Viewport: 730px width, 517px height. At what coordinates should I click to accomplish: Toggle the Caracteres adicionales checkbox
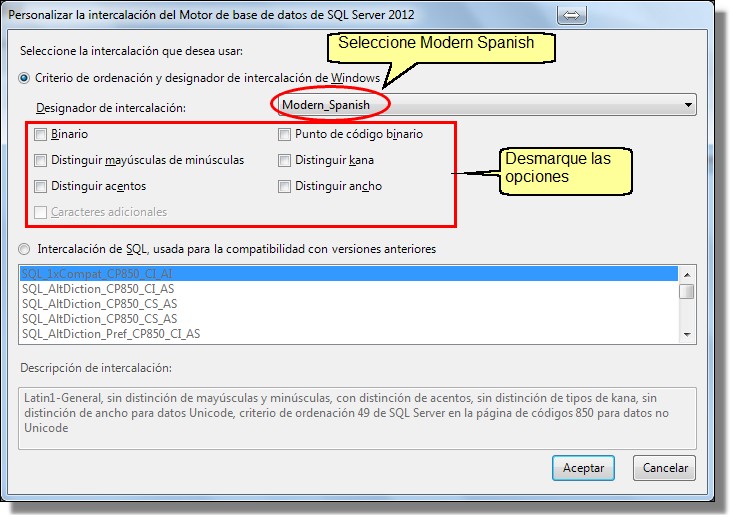click(41, 212)
